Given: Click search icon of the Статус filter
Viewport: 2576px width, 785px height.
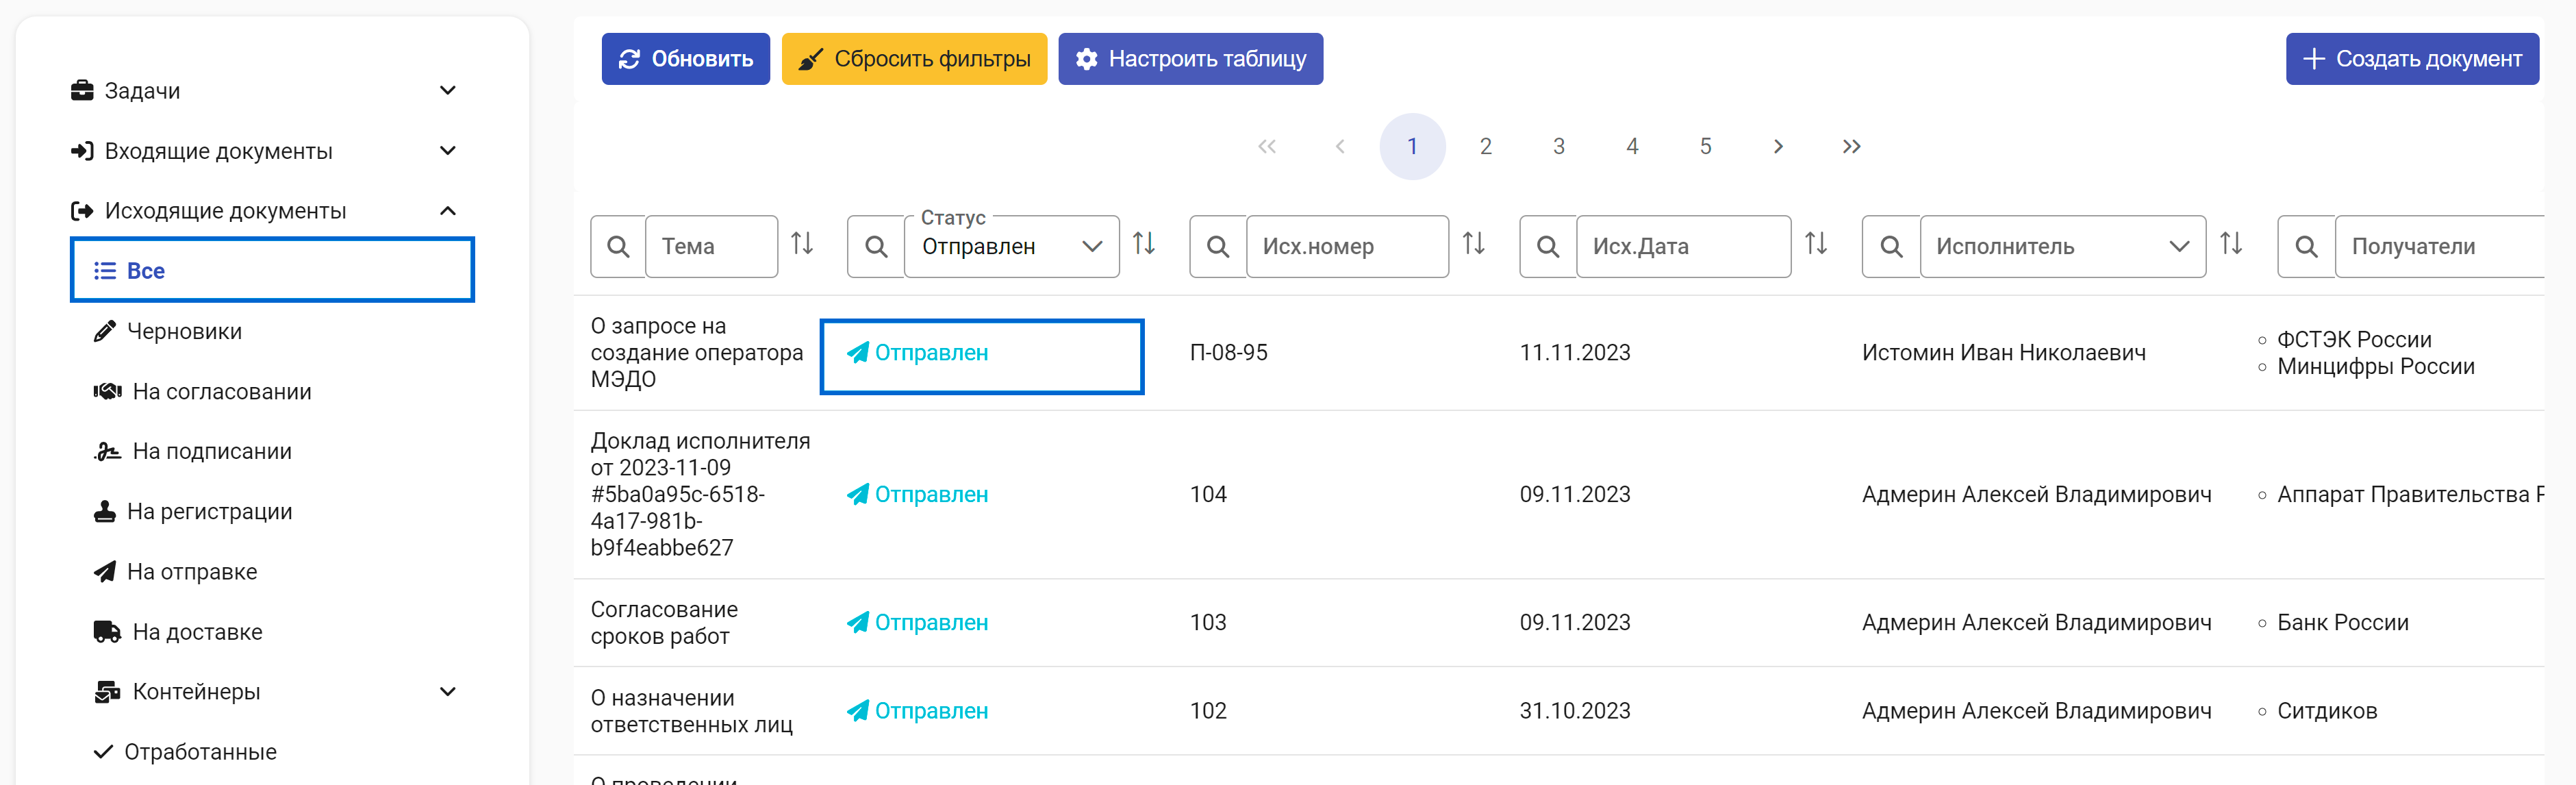Looking at the screenshot, I should 876,246.
